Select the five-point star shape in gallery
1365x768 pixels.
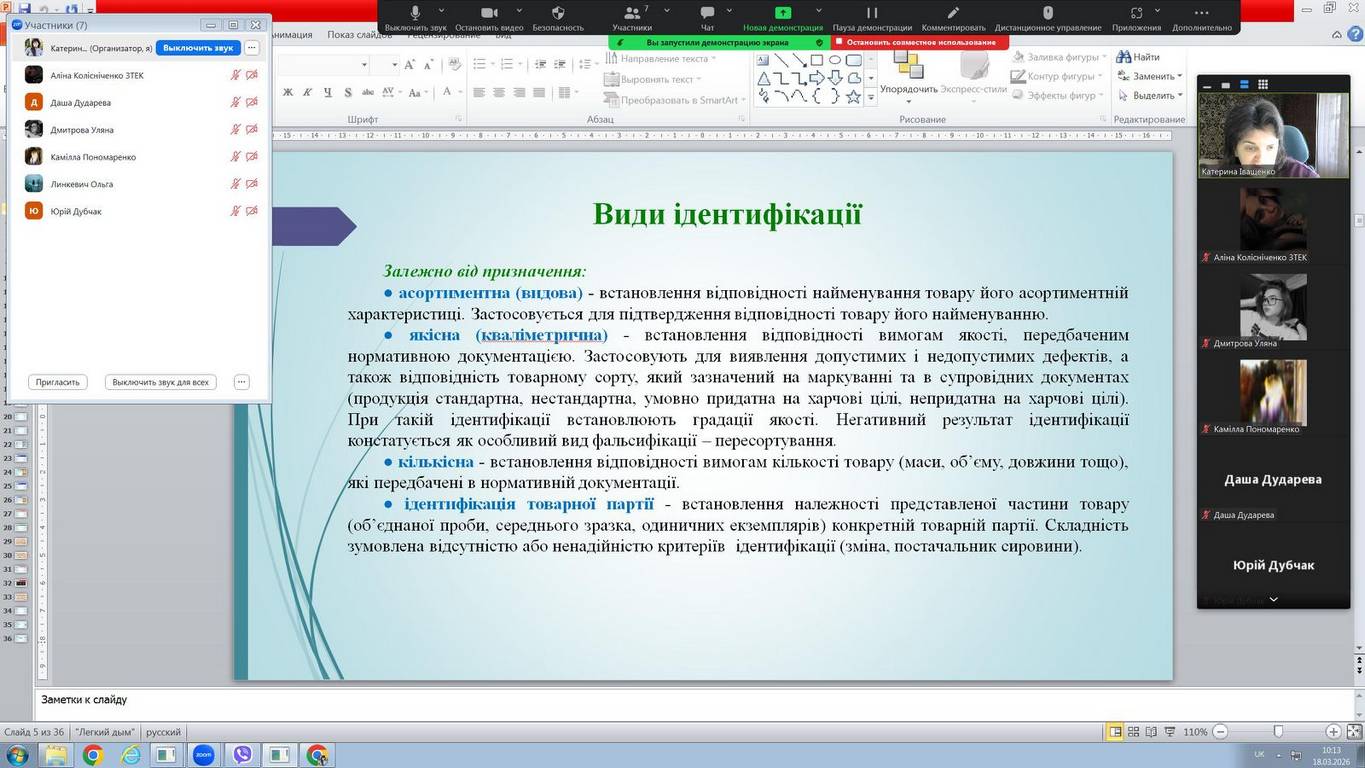(853, 97)
